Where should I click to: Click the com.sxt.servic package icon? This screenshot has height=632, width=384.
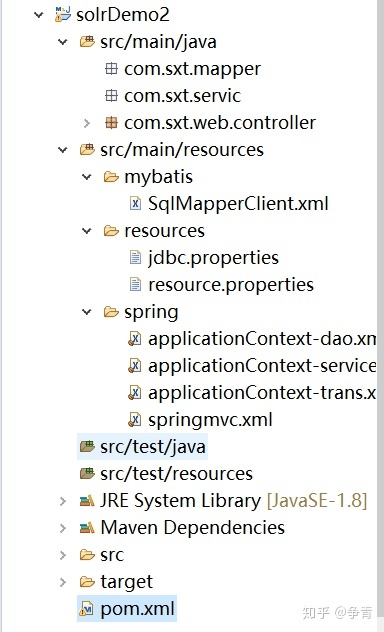tap(111, 96)
